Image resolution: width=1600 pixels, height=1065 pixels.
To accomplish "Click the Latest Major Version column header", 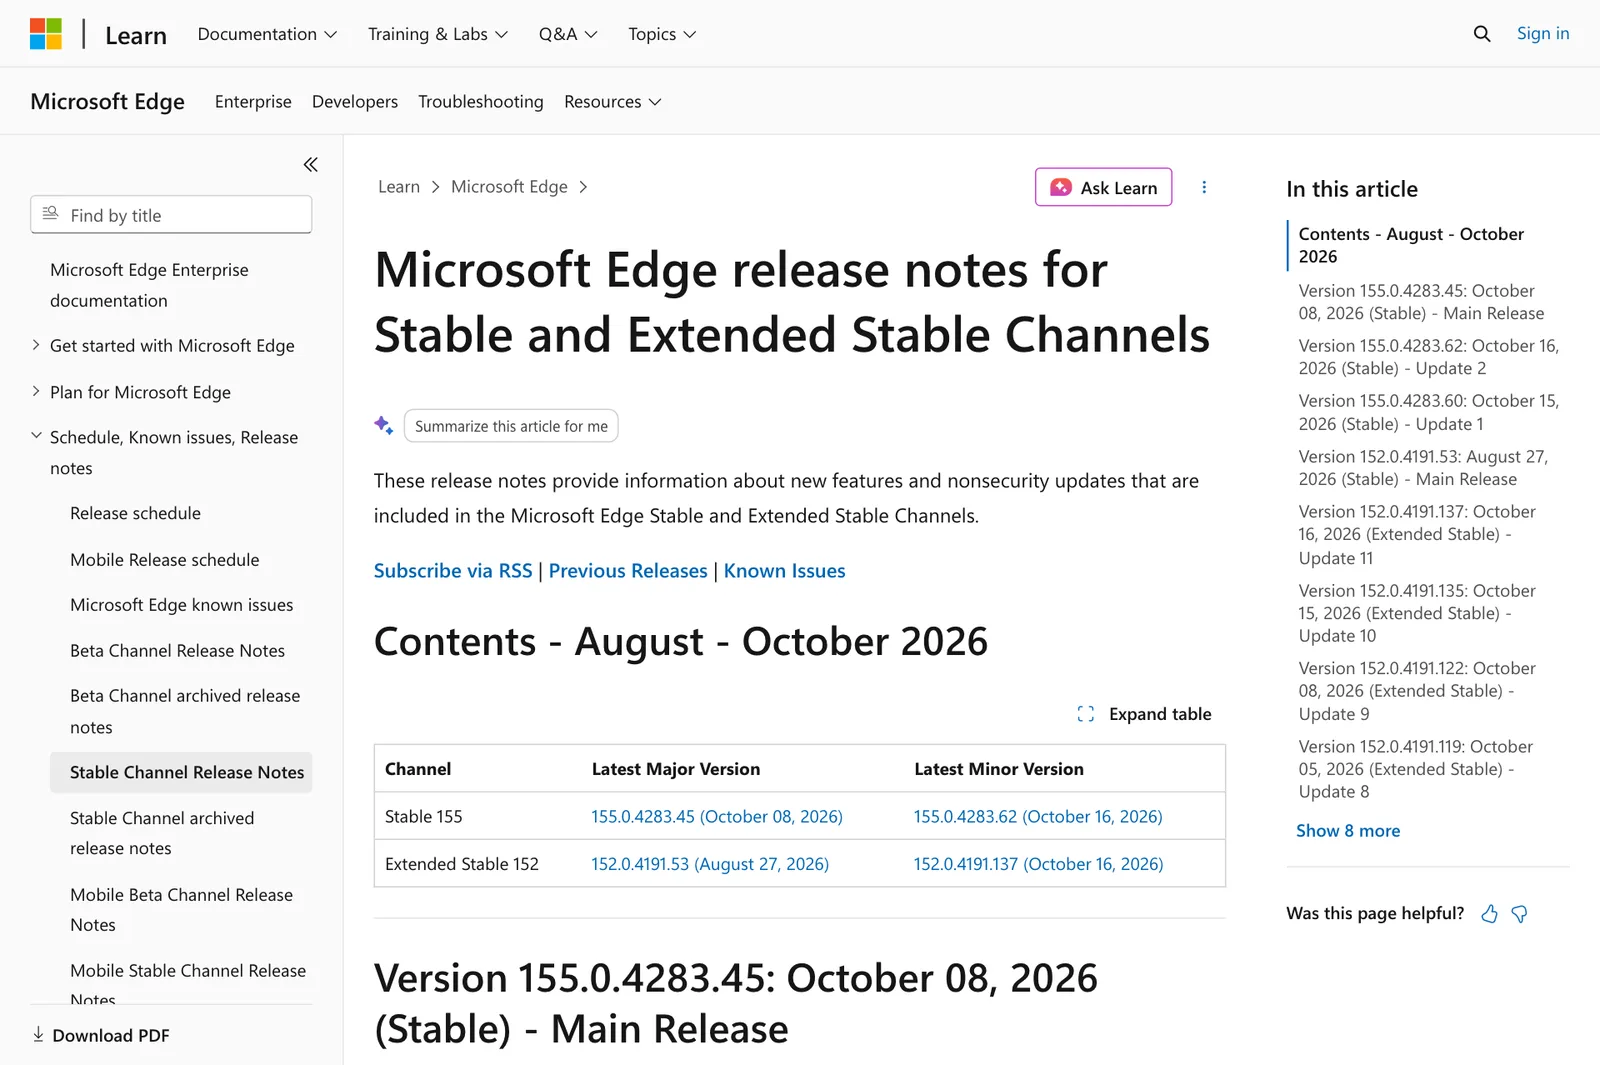I will pyautogui.click(x=676, y=769).
